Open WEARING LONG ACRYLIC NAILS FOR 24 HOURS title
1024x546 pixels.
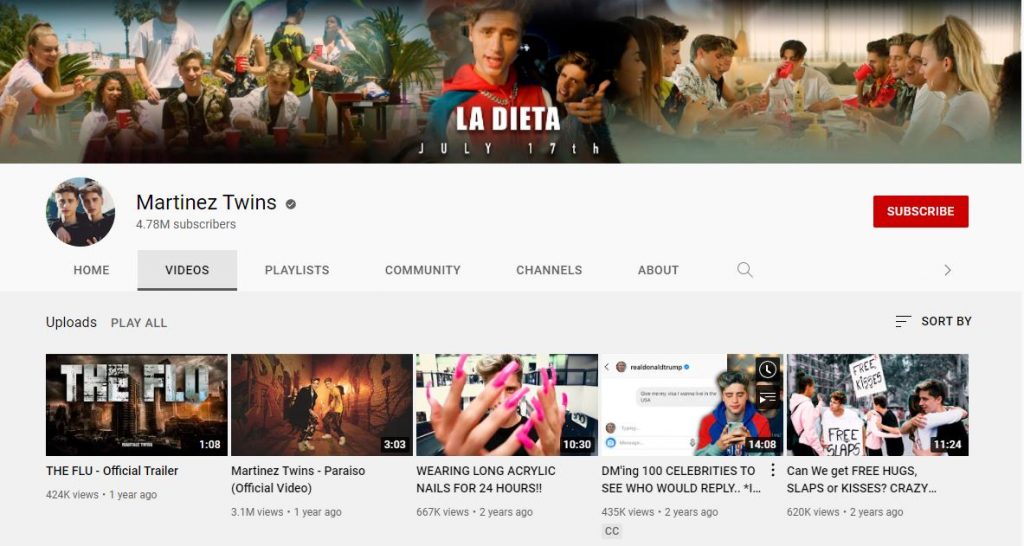point(486,479)
